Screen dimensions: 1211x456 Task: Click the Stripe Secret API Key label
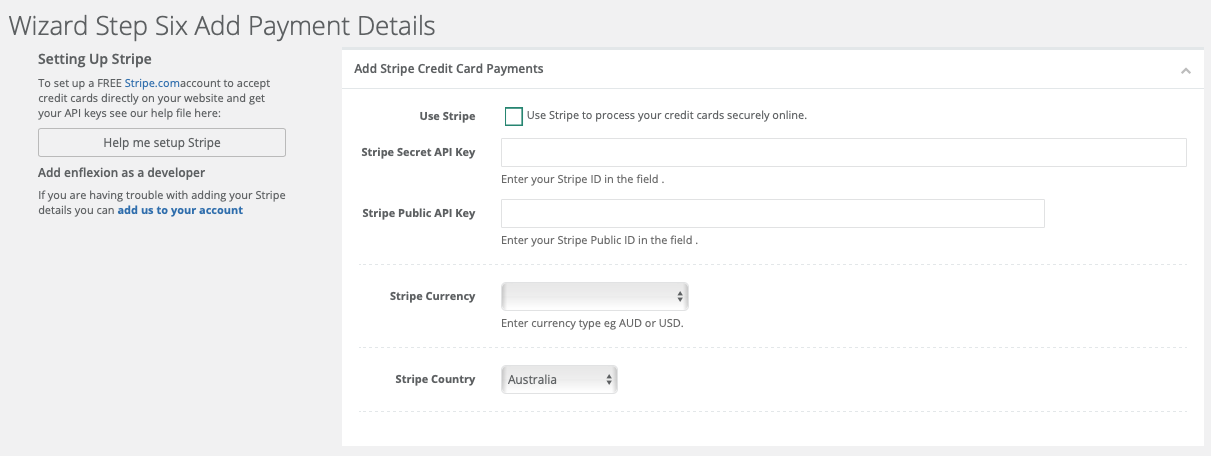pyautogui.click(x=418, y=152)
